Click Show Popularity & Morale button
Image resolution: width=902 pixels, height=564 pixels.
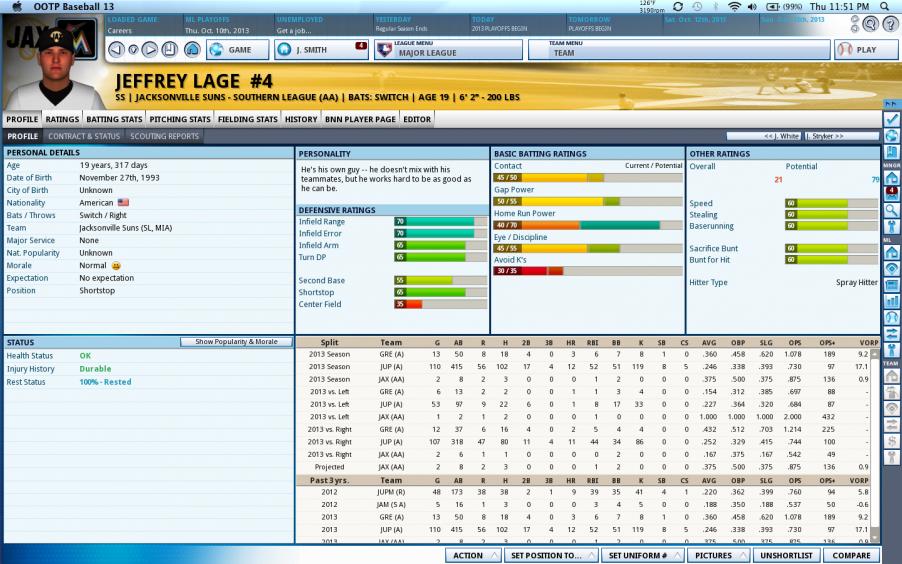pyautogui.click(x=236, y=342)
